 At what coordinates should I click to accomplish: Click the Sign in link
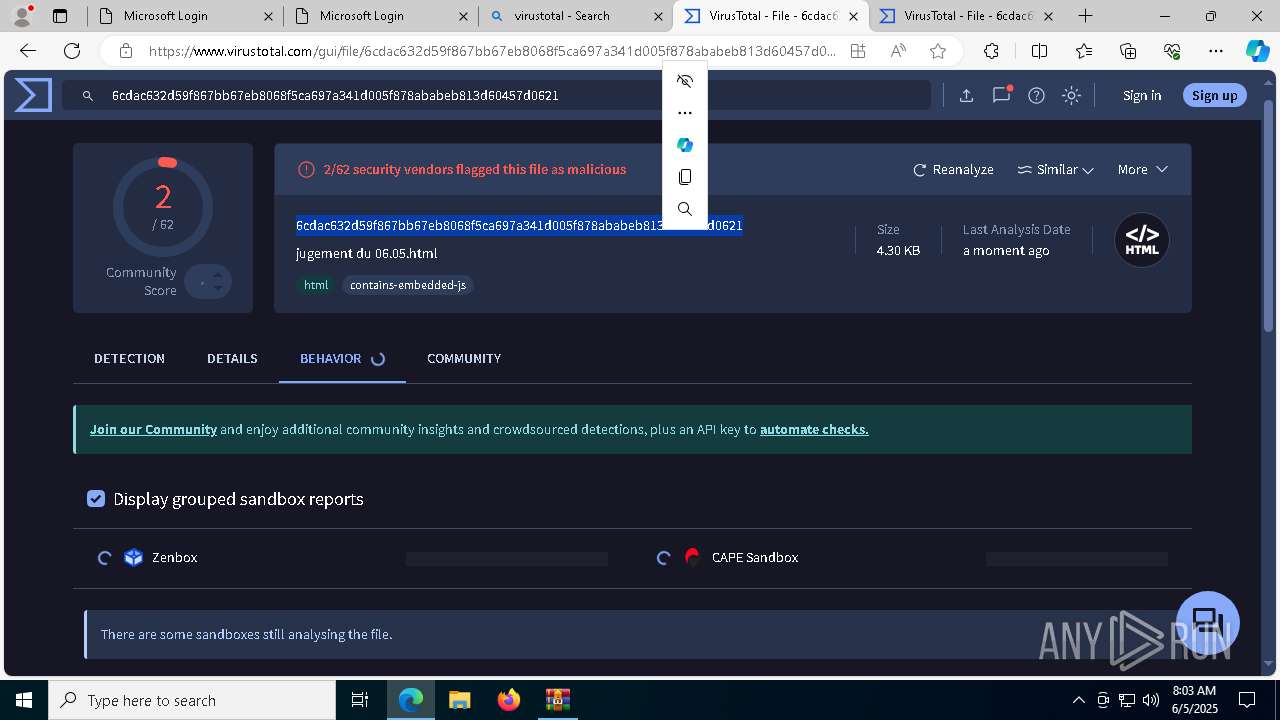point(1142,96)
